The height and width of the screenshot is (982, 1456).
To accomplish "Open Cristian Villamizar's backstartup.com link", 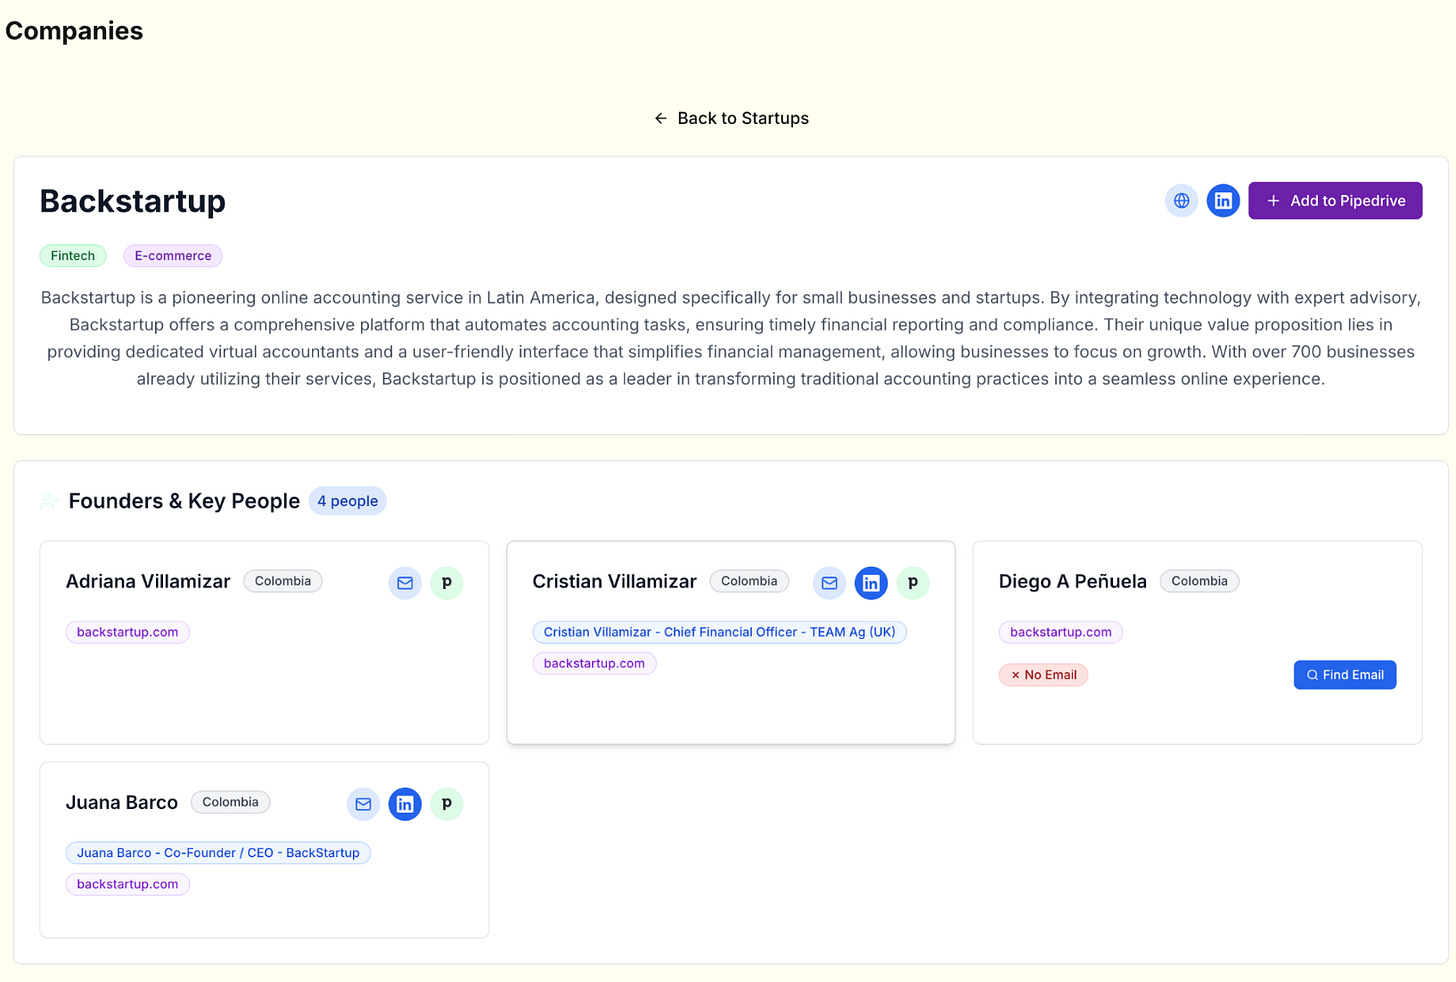I will (x=594, y=663).
